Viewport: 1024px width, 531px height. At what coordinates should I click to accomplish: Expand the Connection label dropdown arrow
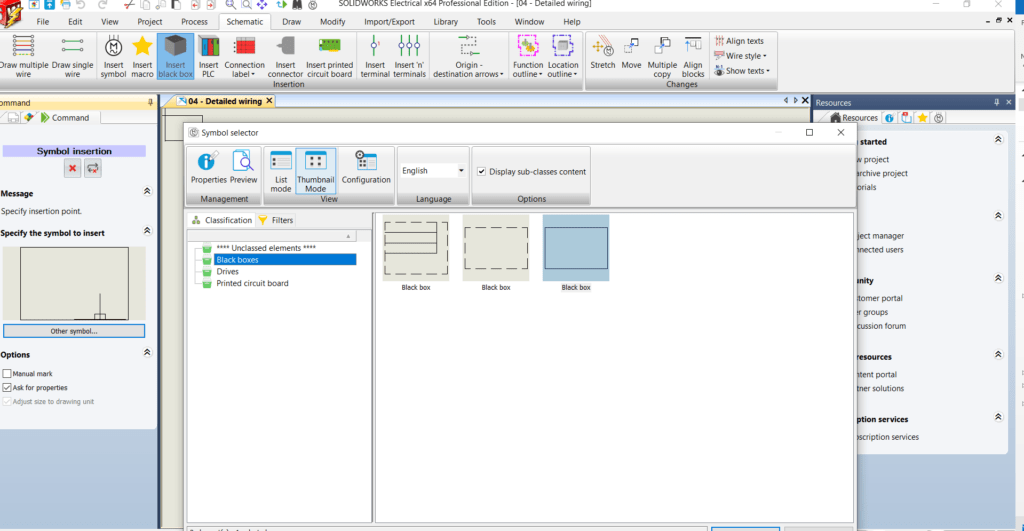(253, 74)
